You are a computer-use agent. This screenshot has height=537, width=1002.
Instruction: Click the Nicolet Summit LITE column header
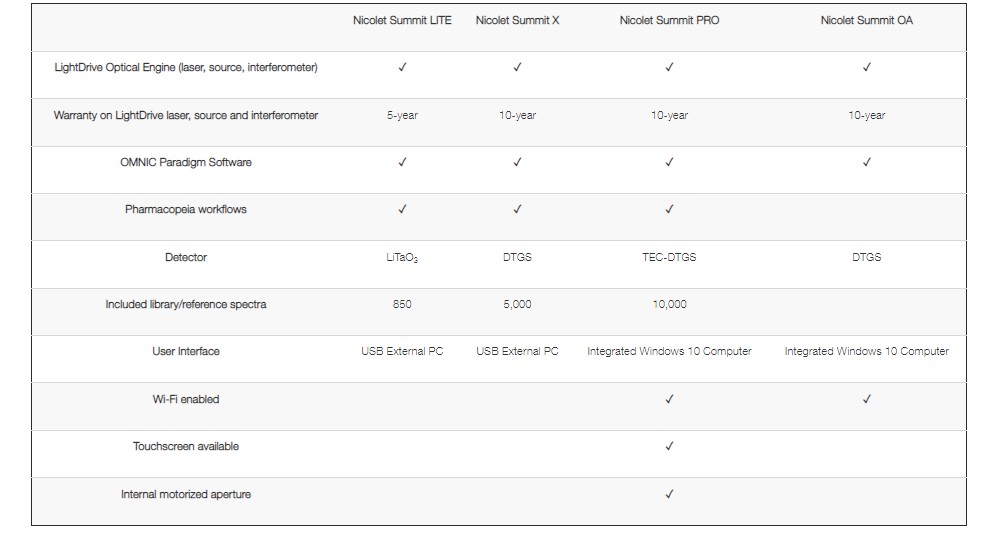[402, 20]
